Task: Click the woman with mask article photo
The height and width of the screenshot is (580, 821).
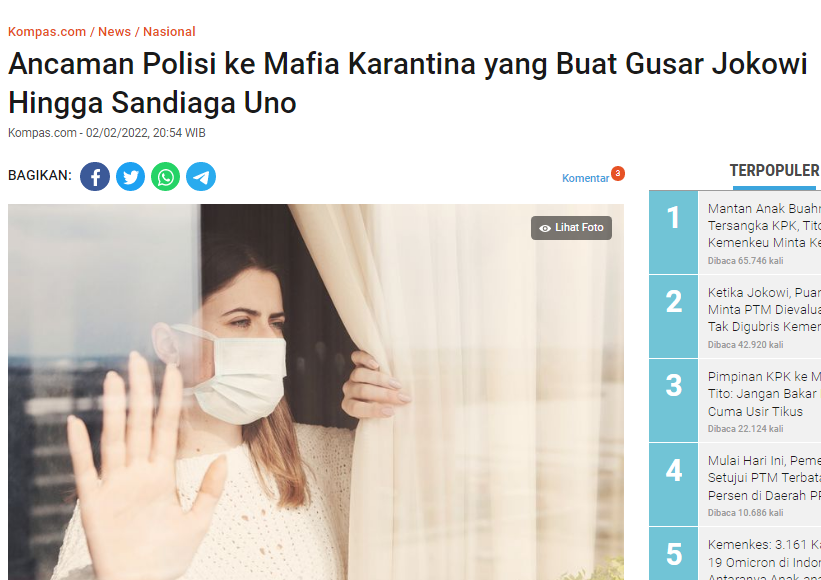Action: pos(316,392)
